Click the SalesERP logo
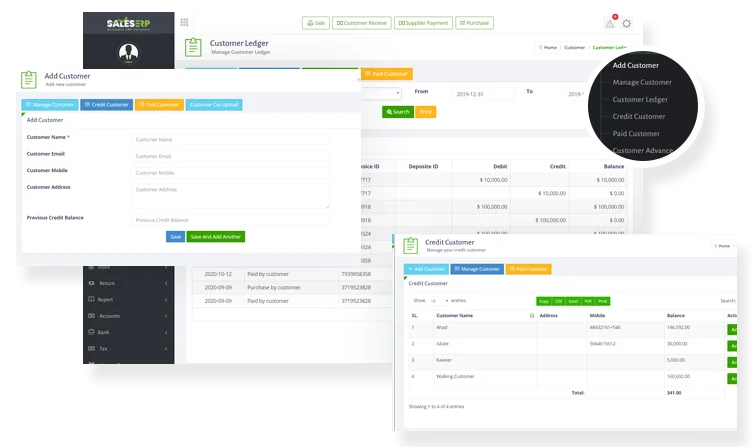 (x=127, y=22)
